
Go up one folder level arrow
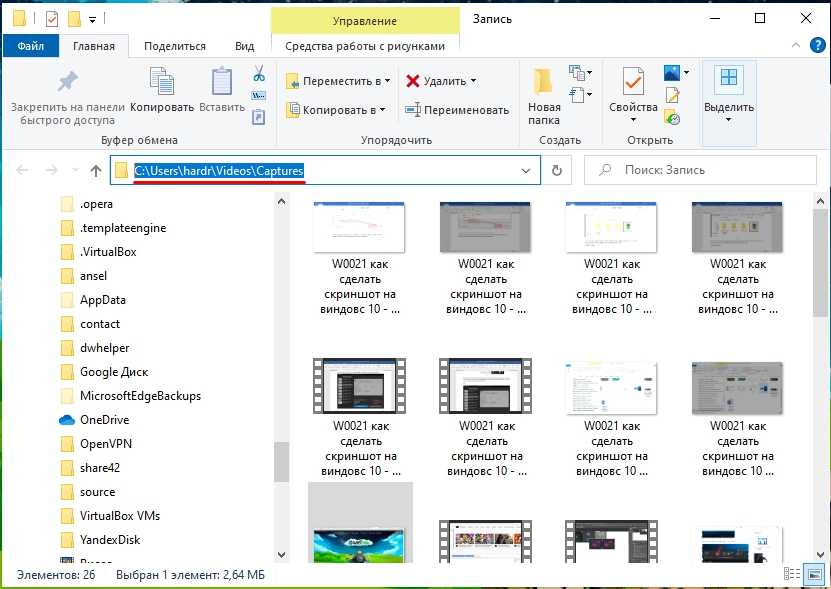pyautogui.click(x=96, y=171)
